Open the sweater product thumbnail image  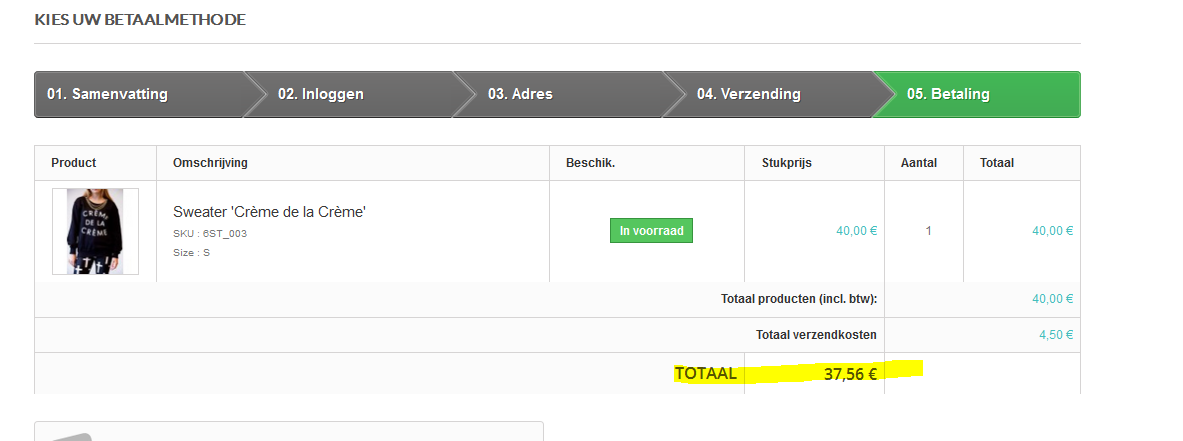coord(95,231)
